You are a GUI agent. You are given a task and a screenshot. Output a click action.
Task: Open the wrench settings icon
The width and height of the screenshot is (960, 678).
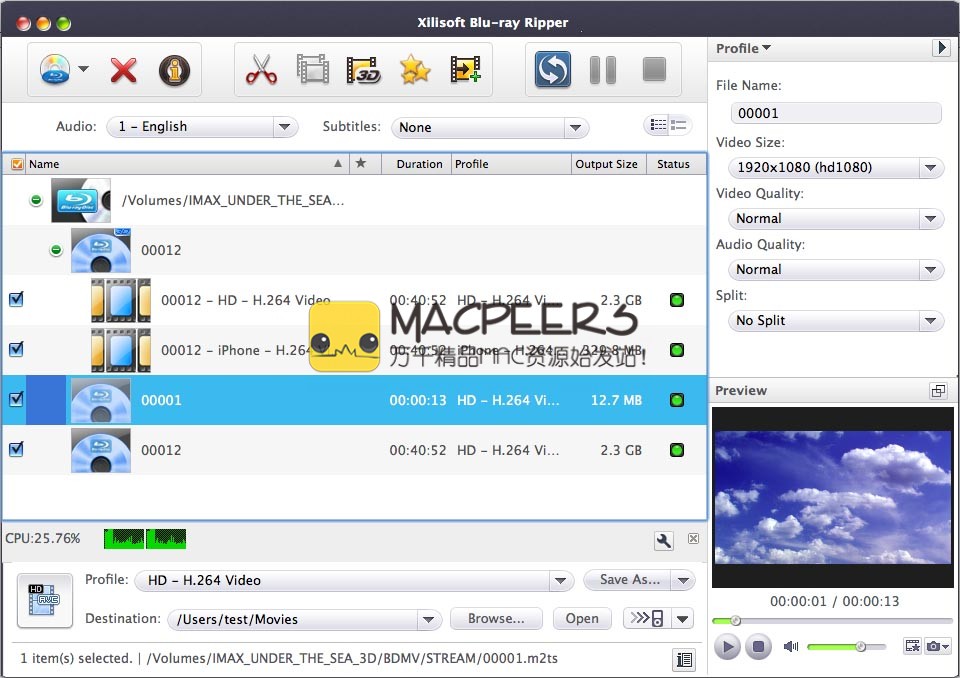coord(663,541)
